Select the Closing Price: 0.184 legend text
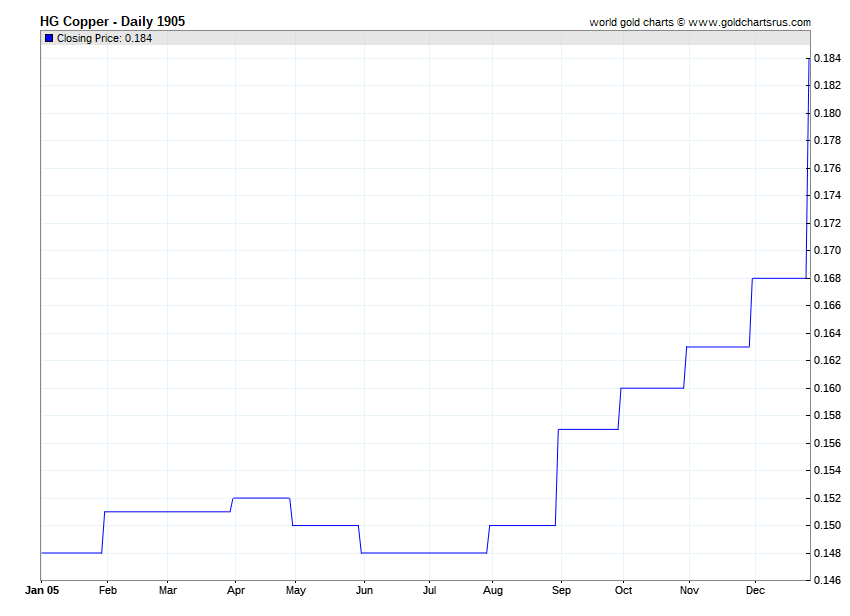The image size is (850, 616). [x=104, y=38]
